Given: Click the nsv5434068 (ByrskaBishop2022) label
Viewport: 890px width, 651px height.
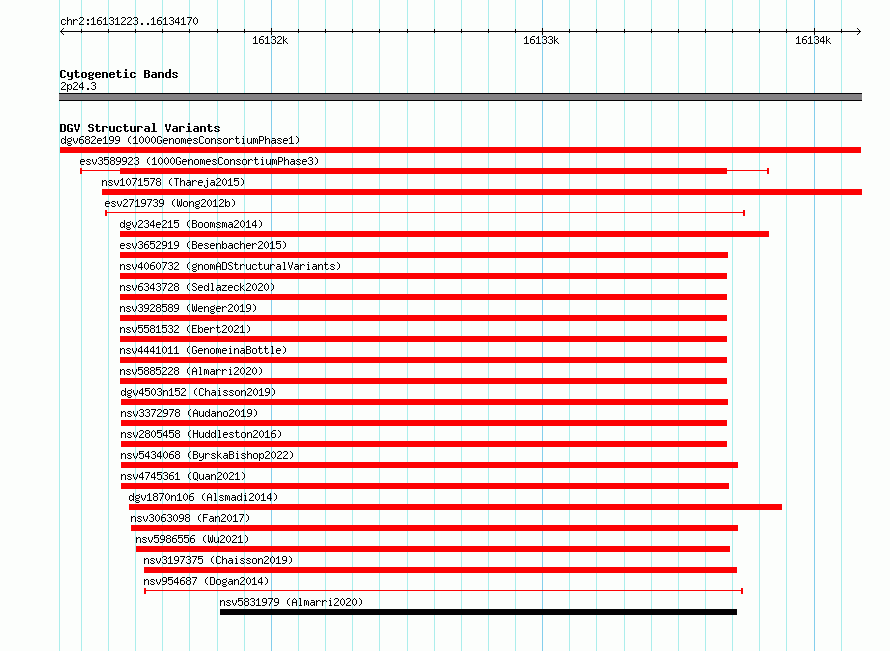Looking at the screenshot, I should point(207,455).
